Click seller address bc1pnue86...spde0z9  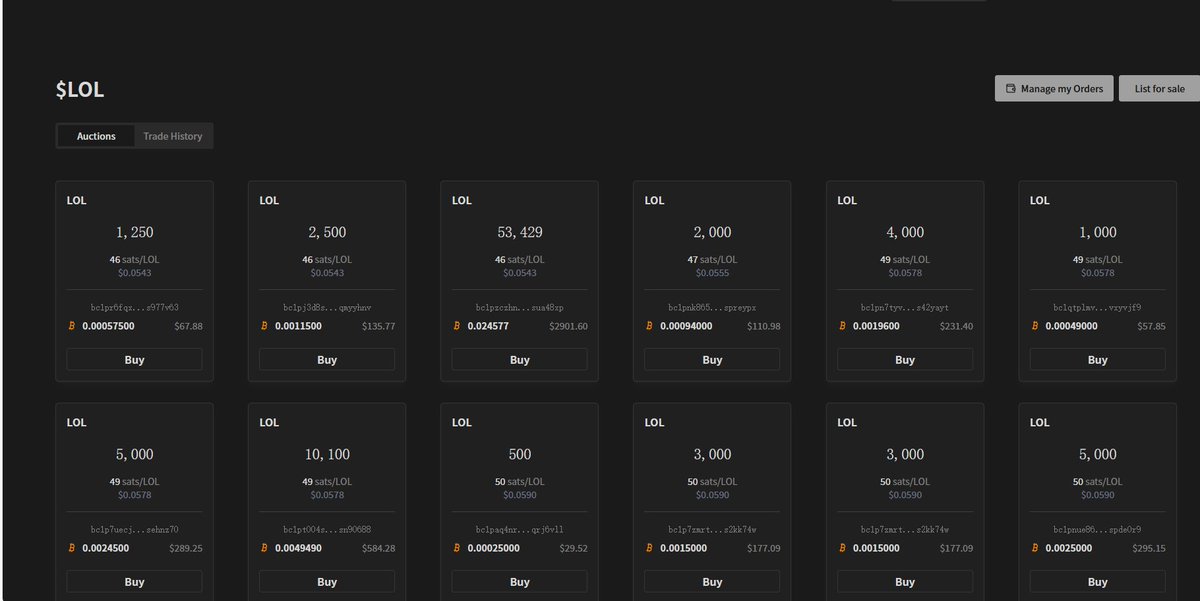click(x=1097, y=529)
